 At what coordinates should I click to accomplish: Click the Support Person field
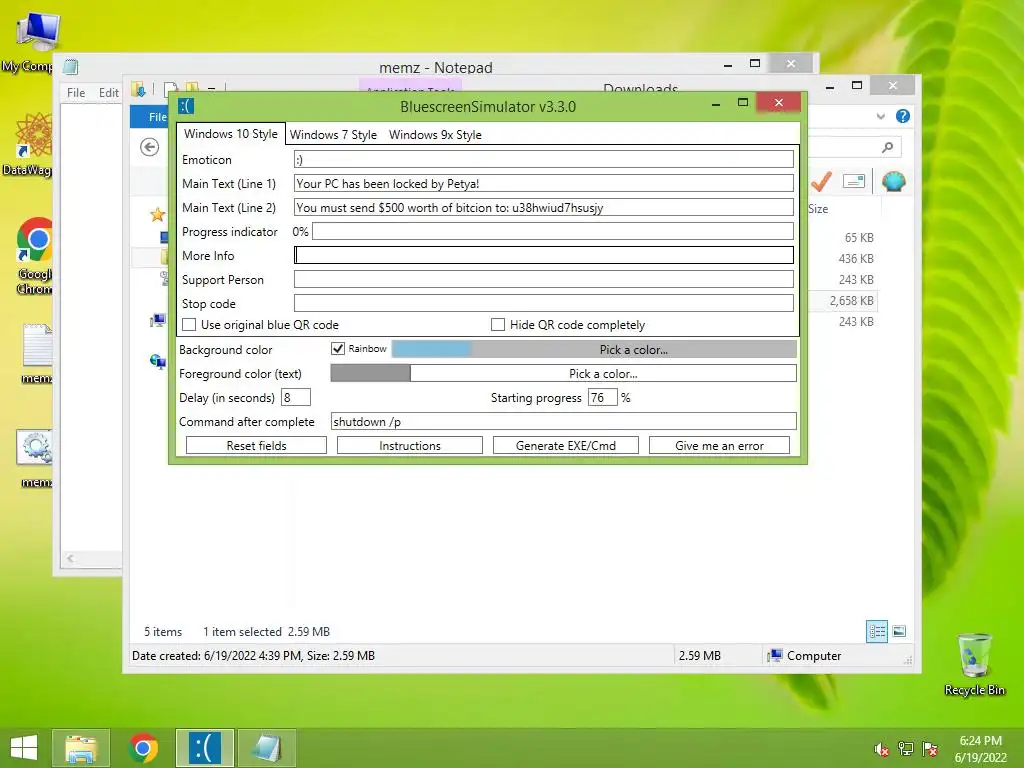coord(543,280)
